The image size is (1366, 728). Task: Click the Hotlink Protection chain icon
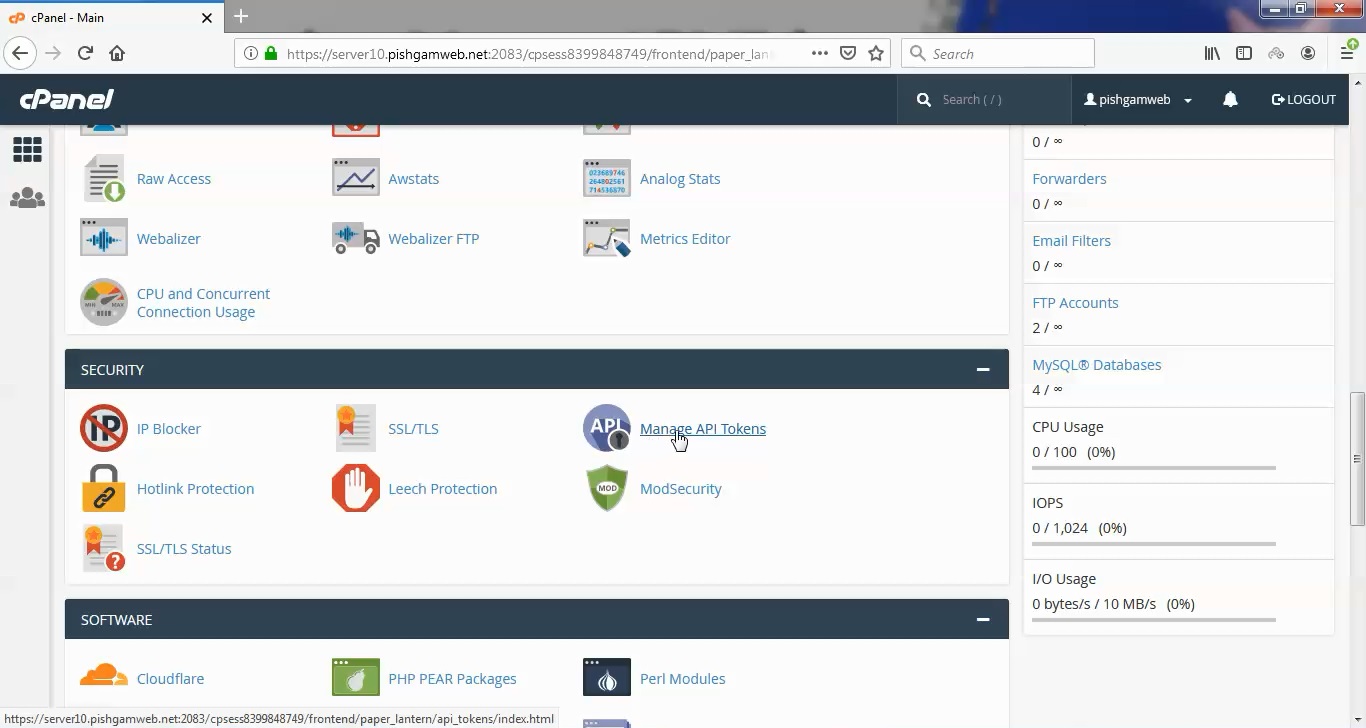(x=103, y=488)
